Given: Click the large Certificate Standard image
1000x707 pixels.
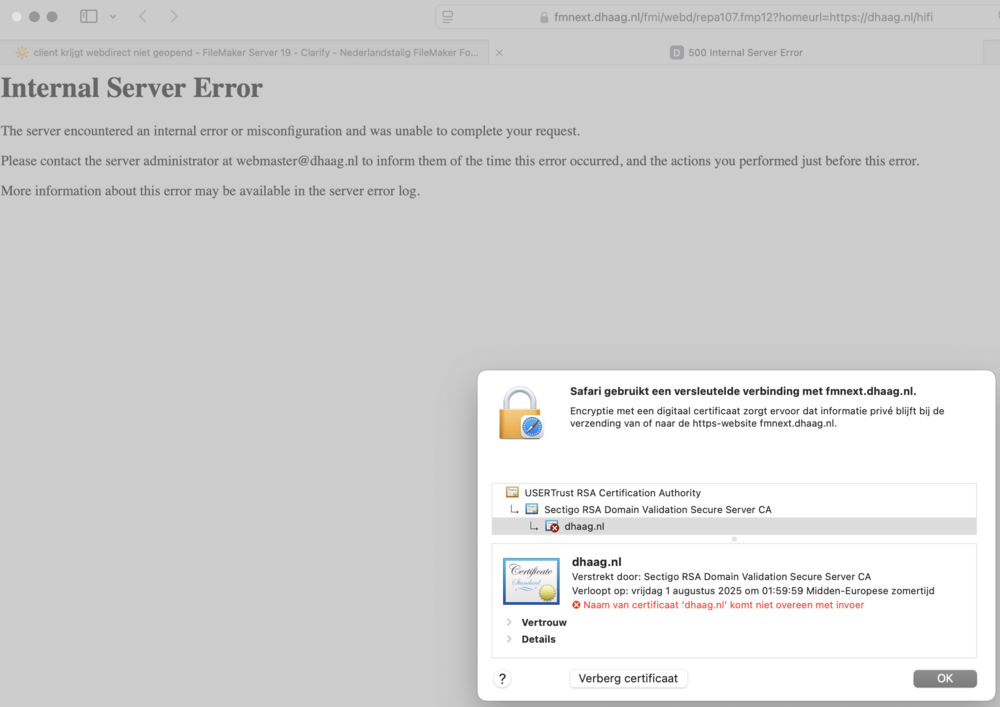Looking at the screenshot, I should [531, 581].
